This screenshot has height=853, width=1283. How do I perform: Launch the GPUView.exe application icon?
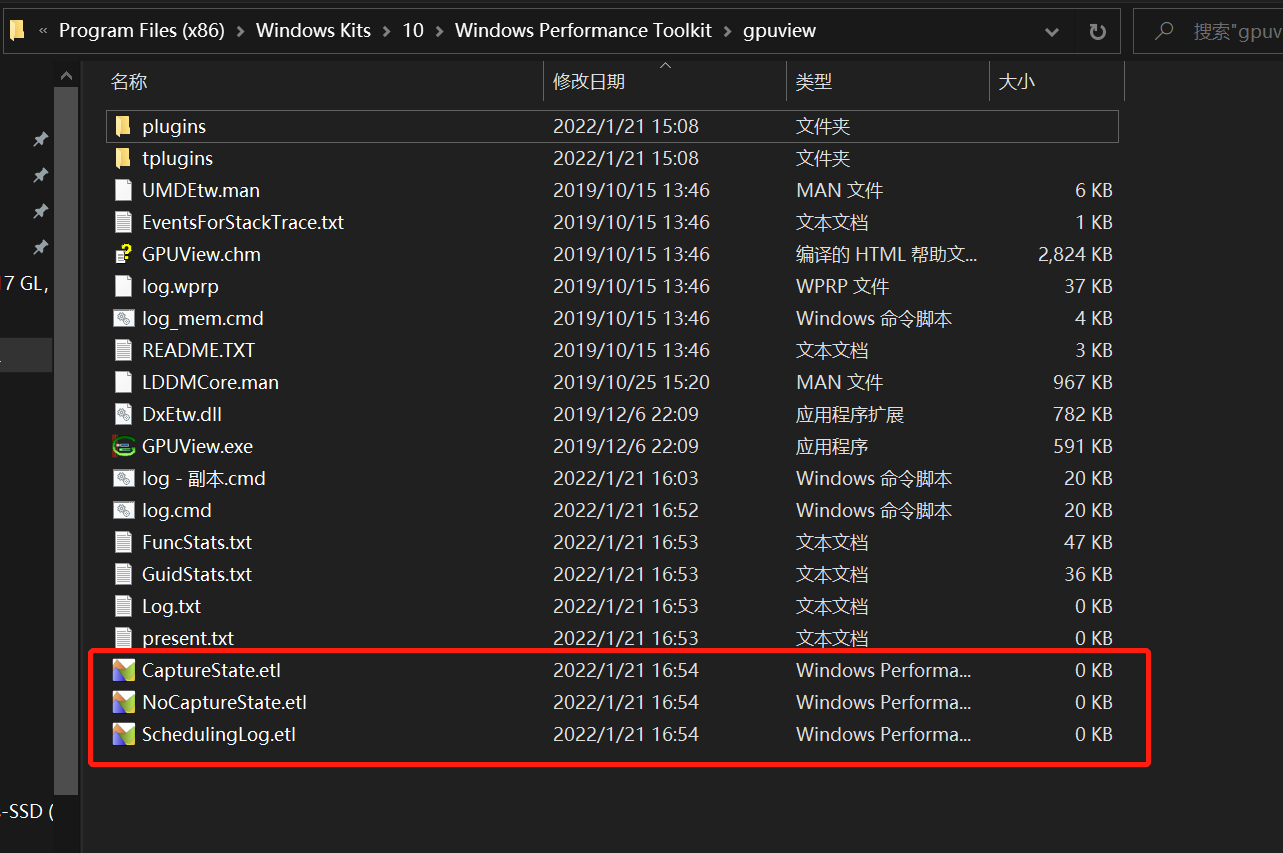pyautogui.click(x=123, y=446)
